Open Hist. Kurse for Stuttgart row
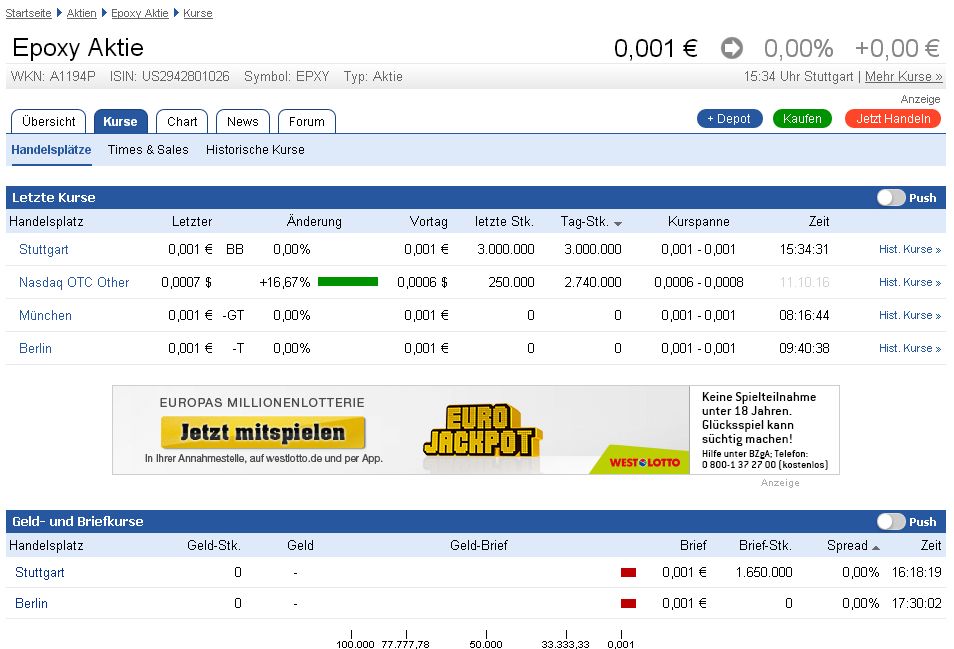The width and height of the screenshot is (954, 649). point(910,249)
